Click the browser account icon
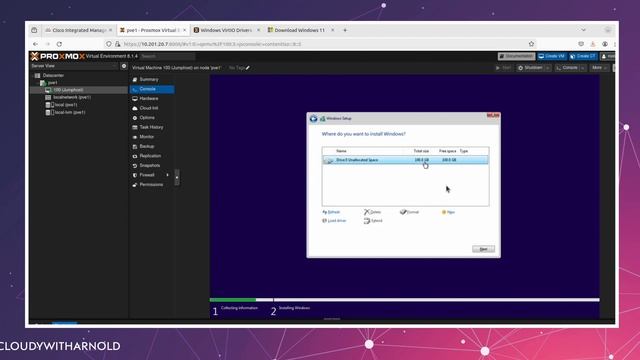 (605, 44)
